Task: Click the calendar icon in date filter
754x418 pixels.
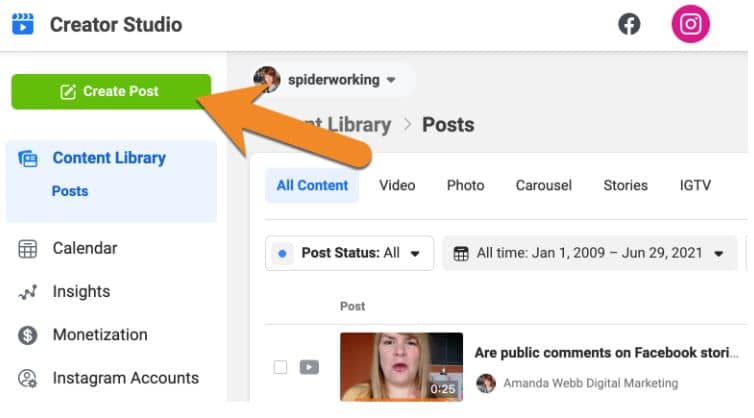Action: 461,253
